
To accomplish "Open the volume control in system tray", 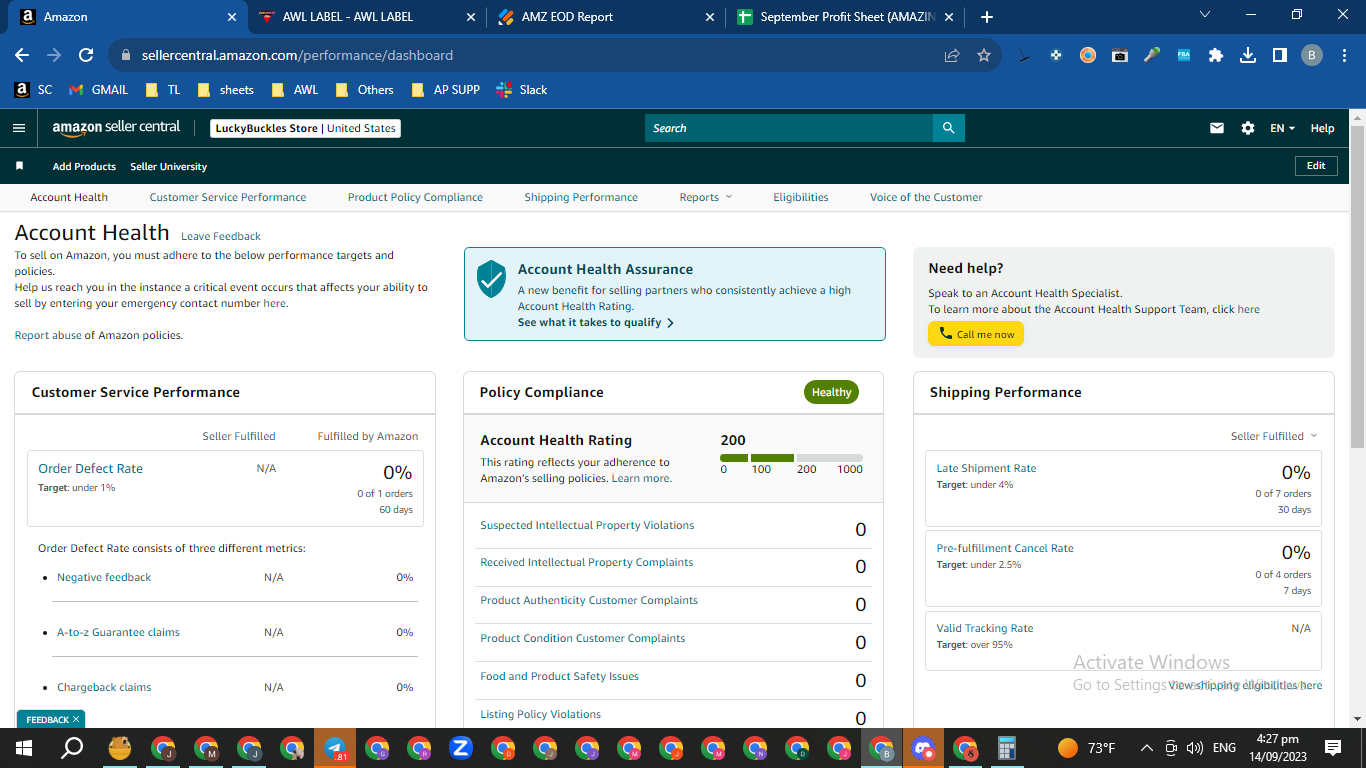I will [x=1194, y=748].
